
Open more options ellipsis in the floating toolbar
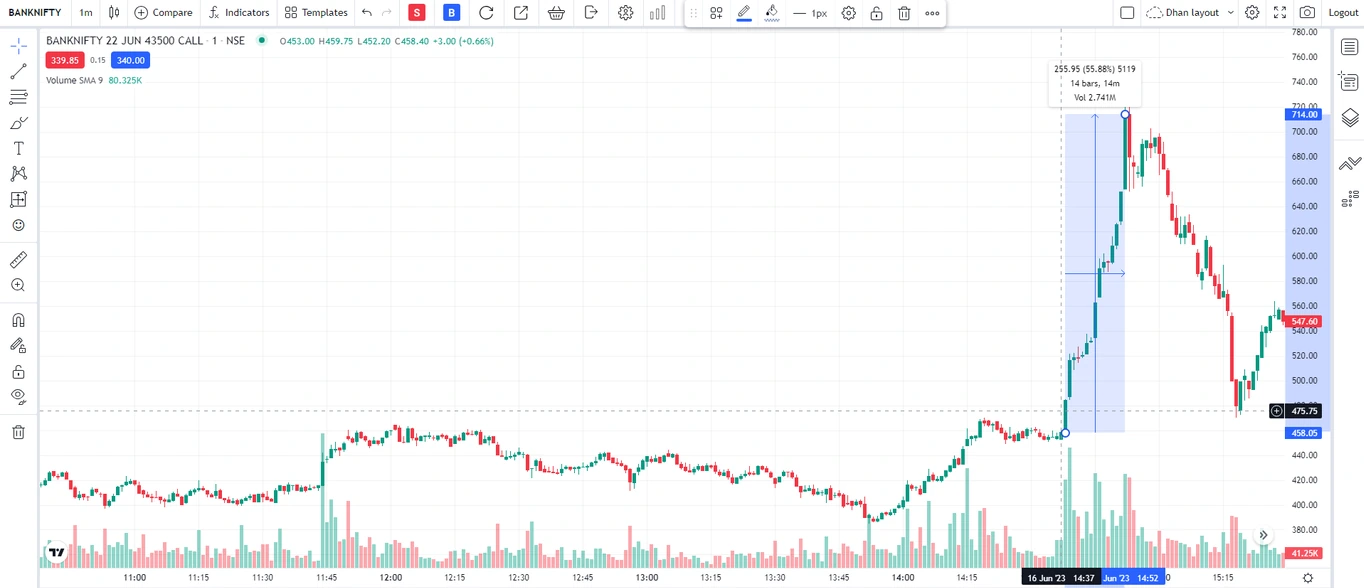[932, 13]
